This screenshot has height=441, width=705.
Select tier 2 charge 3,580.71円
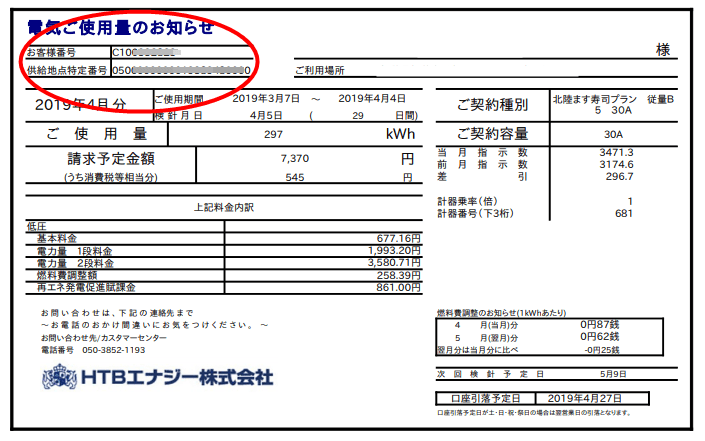click(394, 263)
